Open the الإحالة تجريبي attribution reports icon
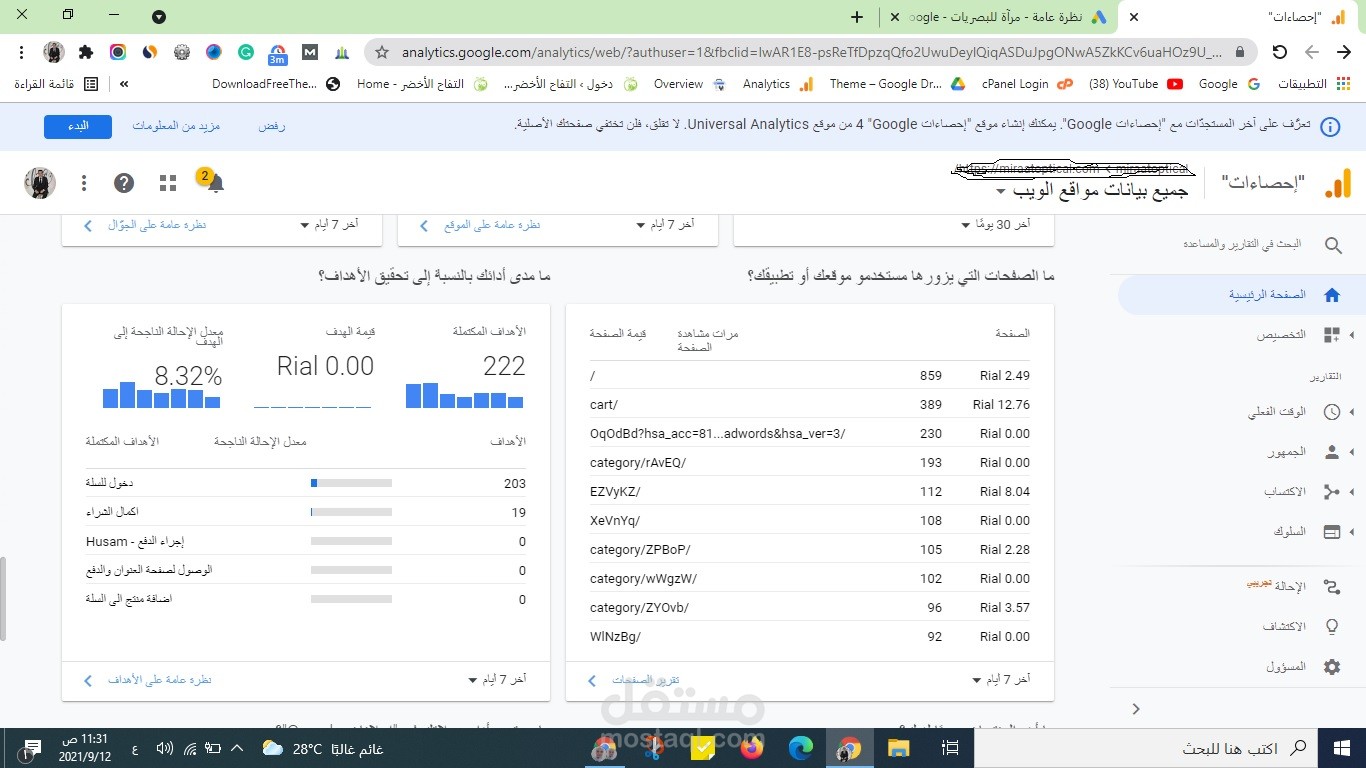The height and width of the screenshot is (768, 1366). pyautogui.click(x=1331, y=586)
